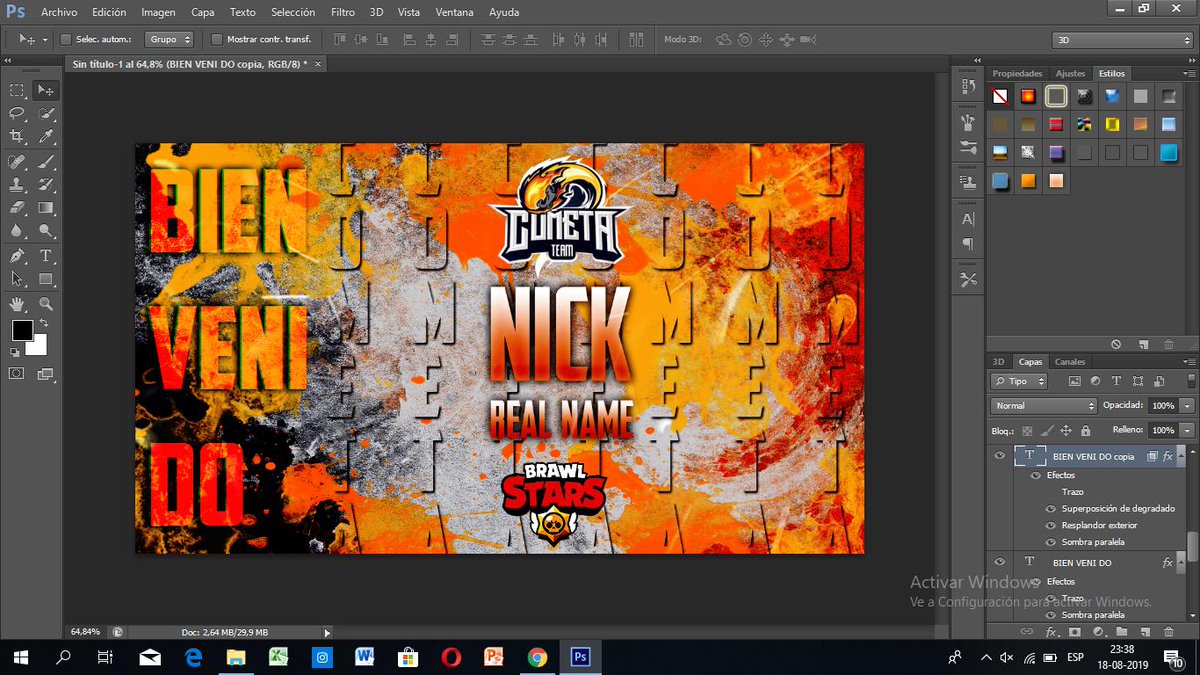This screenshot has height=675, width=1200.
Task: Open the Normal blend mode dropdown
Action: point(1044,406)
